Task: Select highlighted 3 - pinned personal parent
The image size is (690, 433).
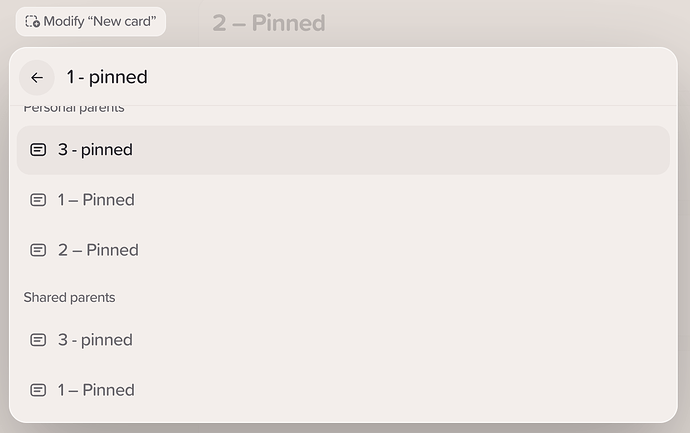Action: click(343, 150)
